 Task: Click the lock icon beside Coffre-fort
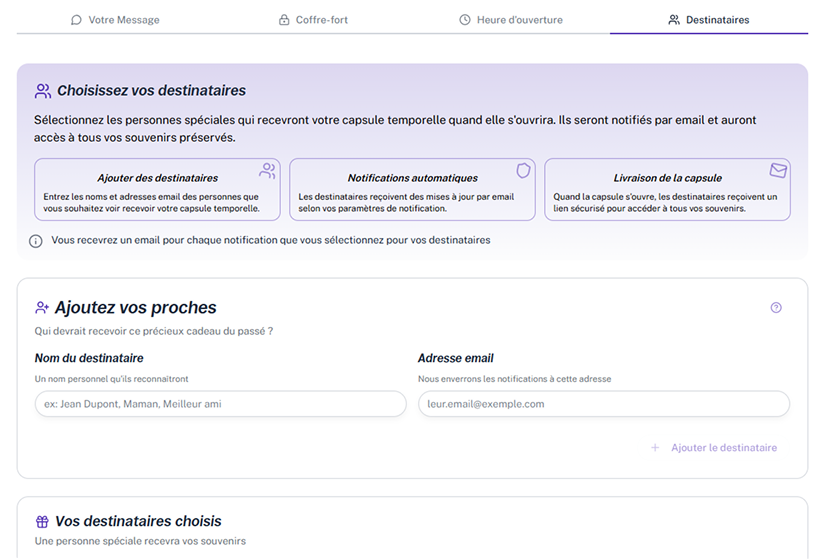(x=284, y=20)
